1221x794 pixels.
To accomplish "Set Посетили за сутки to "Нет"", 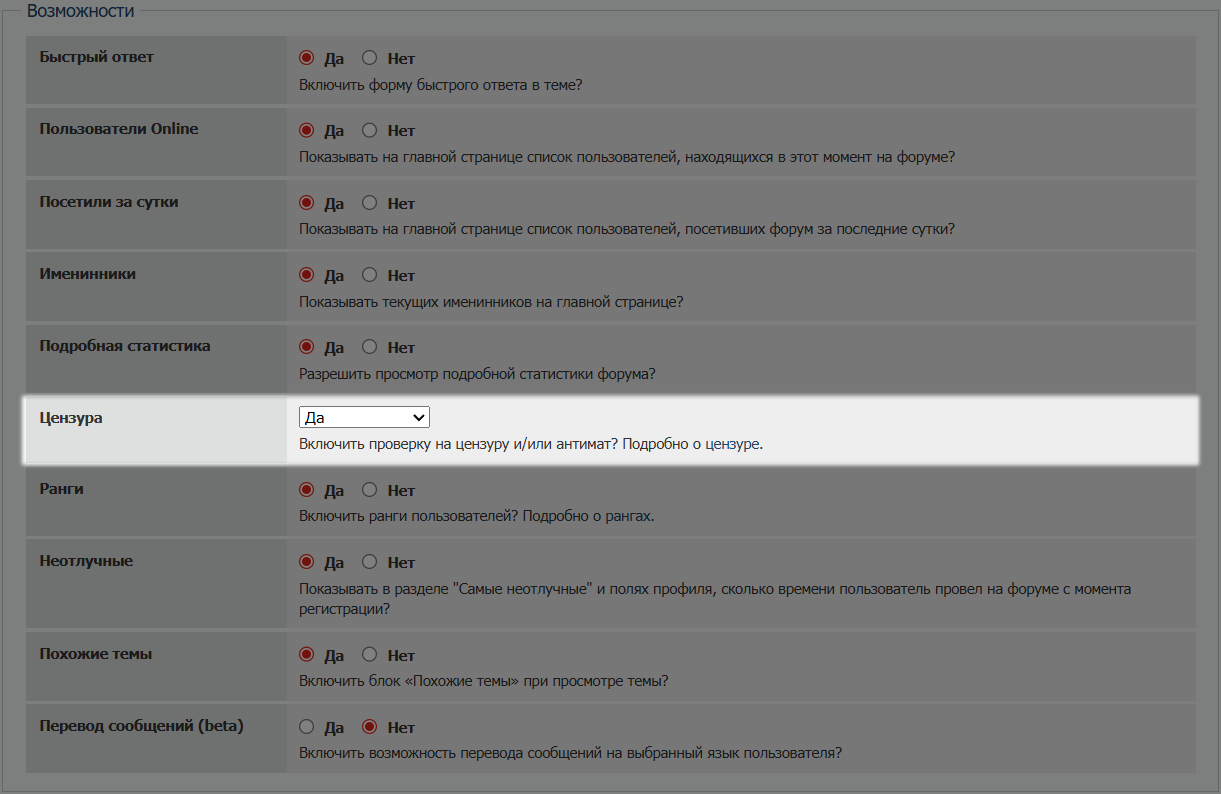I will tap(370, 203).
